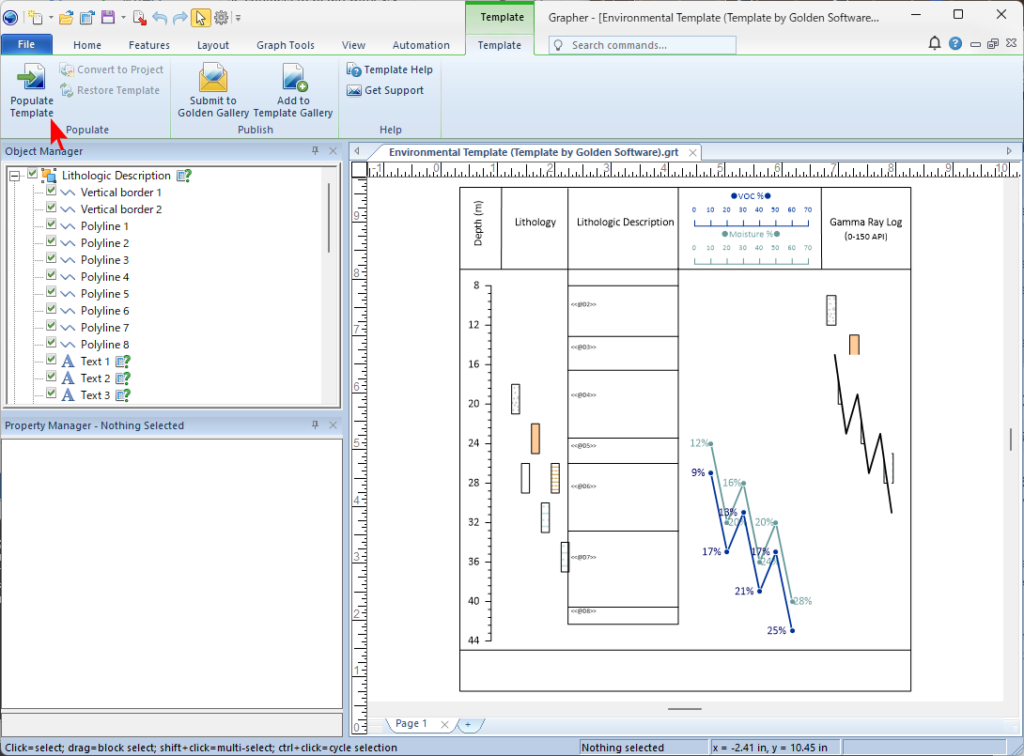Open the Graph Tools ribbon tab
Image resolution: width=1024 pixels, height=756 pixels.
286,45
